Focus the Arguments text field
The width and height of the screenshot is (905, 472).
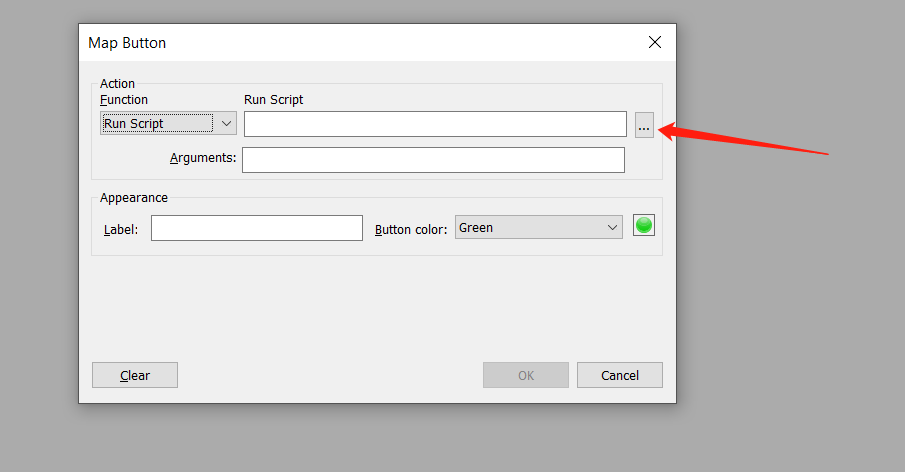[433, 160]
